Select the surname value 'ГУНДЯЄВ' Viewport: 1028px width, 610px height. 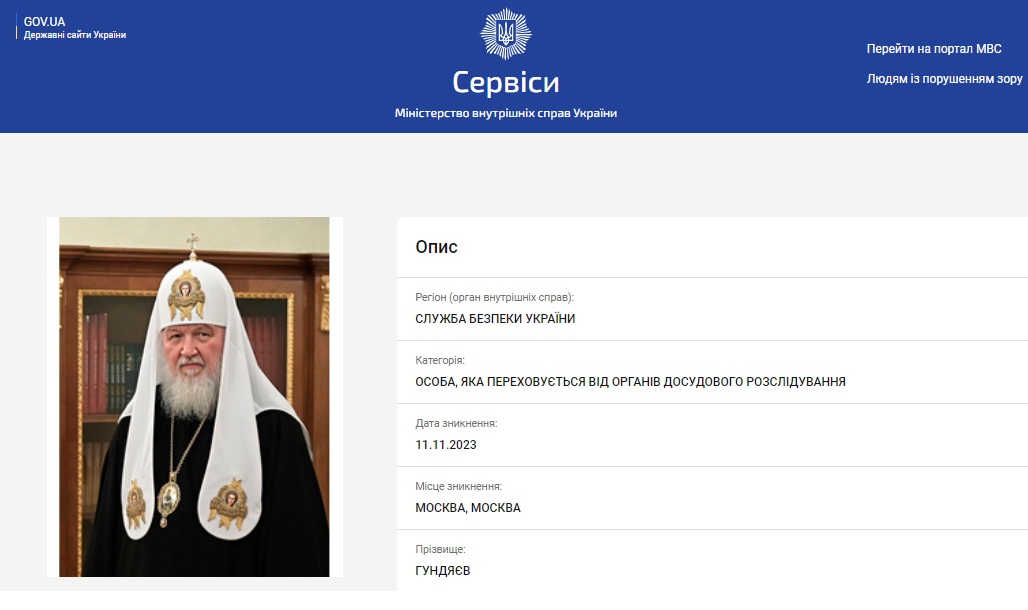(443, 571)
